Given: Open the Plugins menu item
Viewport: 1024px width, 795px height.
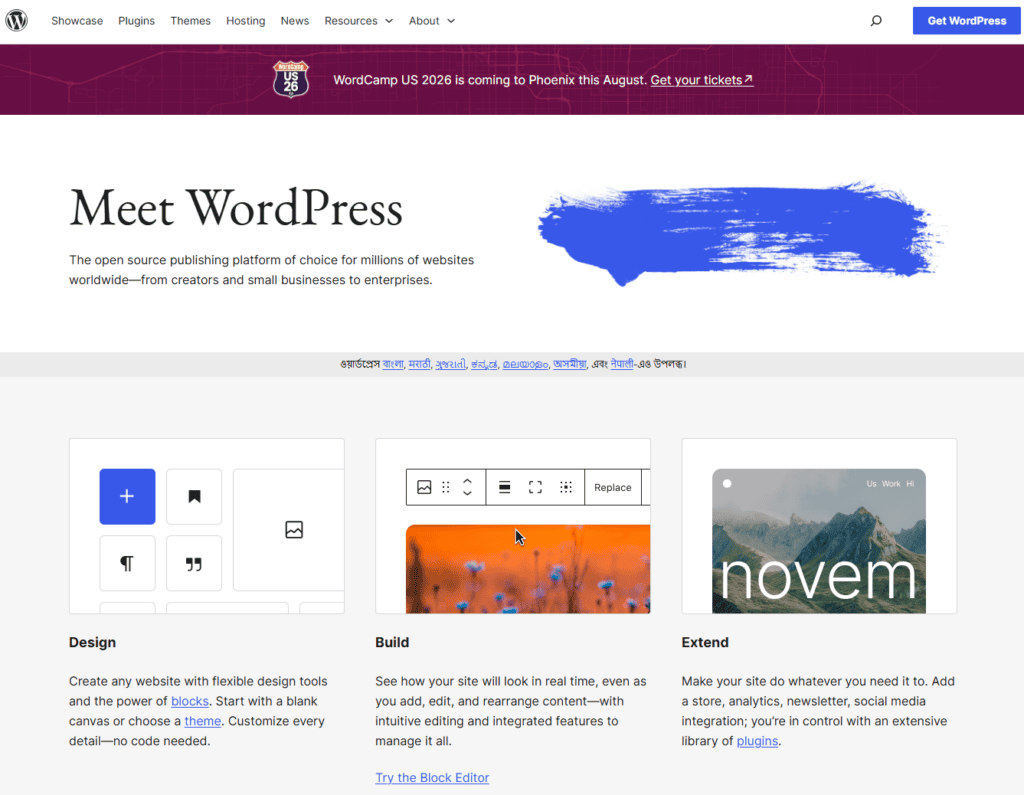Looking at the screenshot, I should click(136, 21).
